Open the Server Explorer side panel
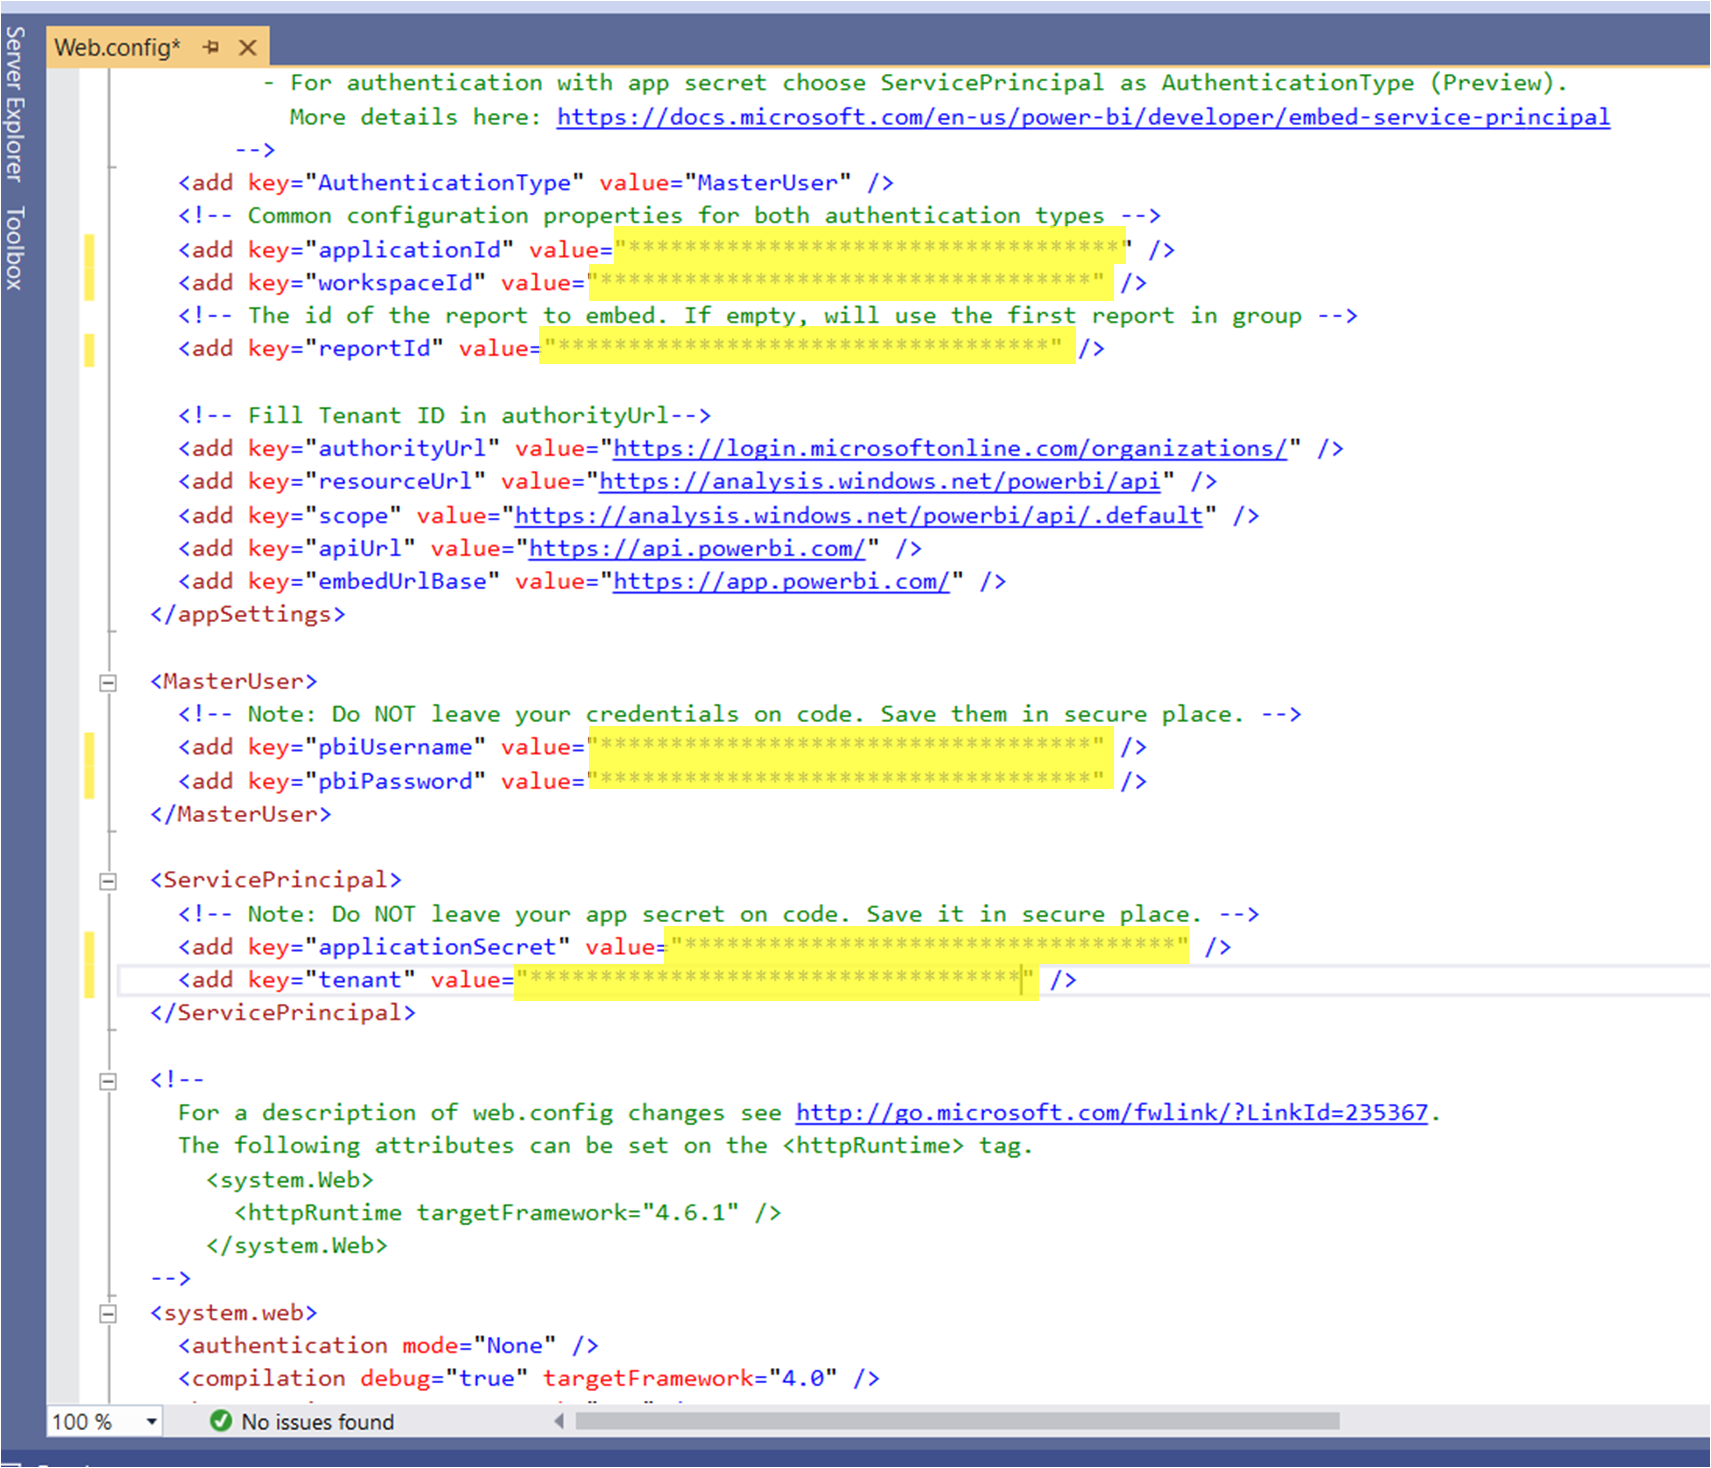This screenshot has width=1711, height=1468. click(x=14, y=104)
